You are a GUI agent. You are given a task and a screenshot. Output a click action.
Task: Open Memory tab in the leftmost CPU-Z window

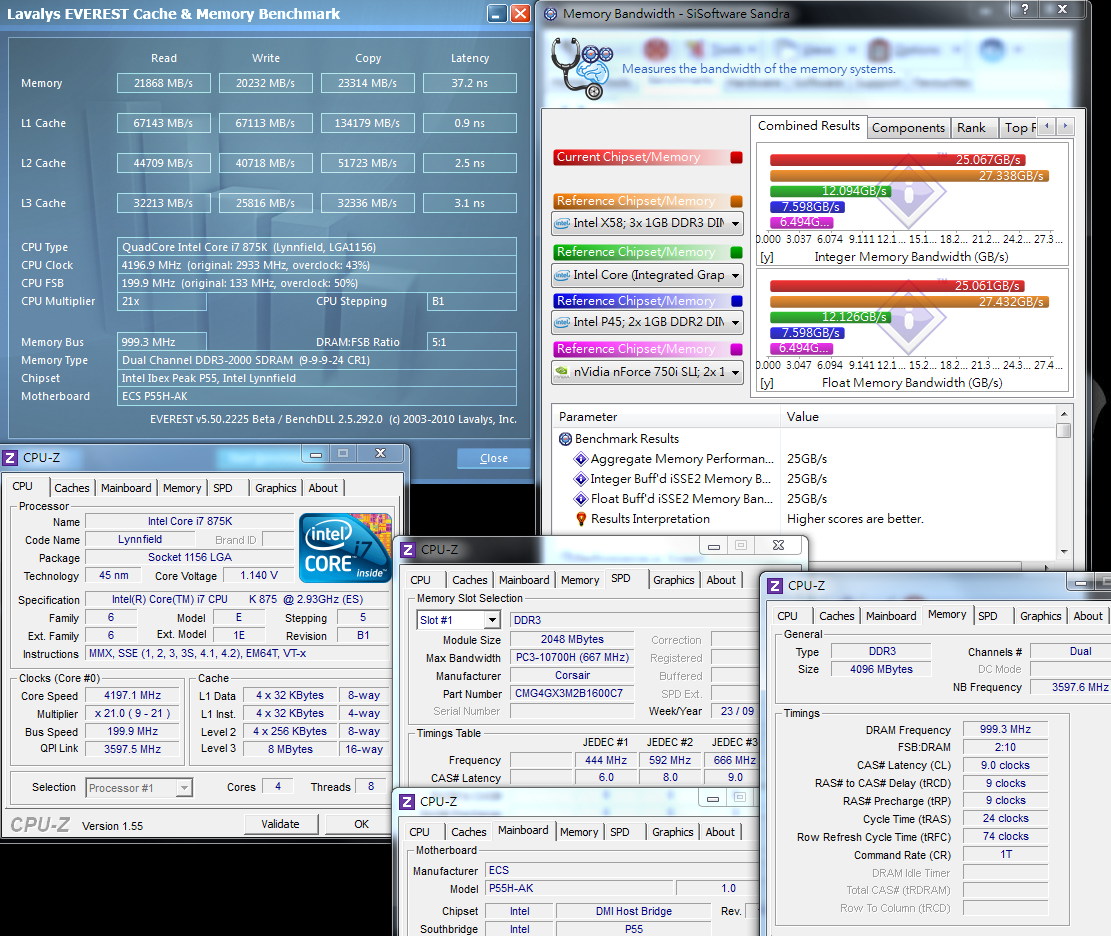(x=182, y=488)
